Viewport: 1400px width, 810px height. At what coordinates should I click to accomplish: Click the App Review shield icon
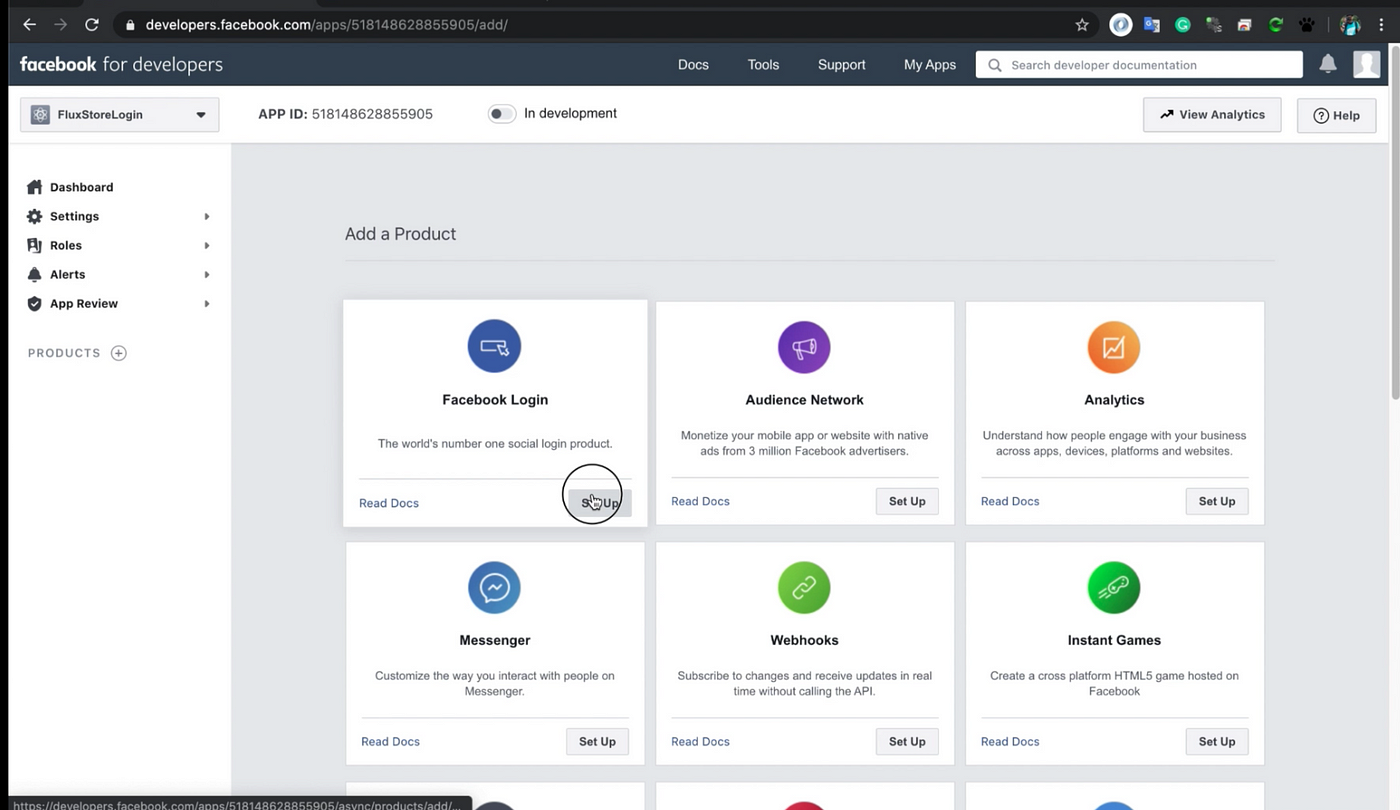click(35, 303)
